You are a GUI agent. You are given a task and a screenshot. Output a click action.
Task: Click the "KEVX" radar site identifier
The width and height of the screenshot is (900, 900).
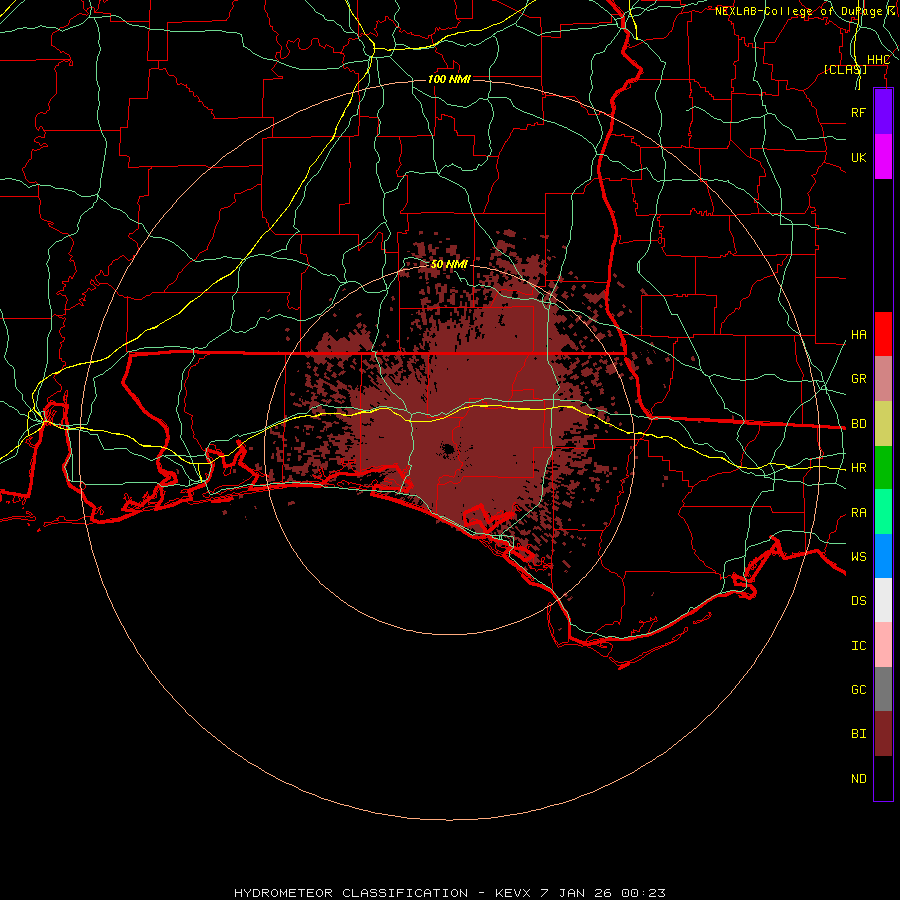(x=513, y=893)
